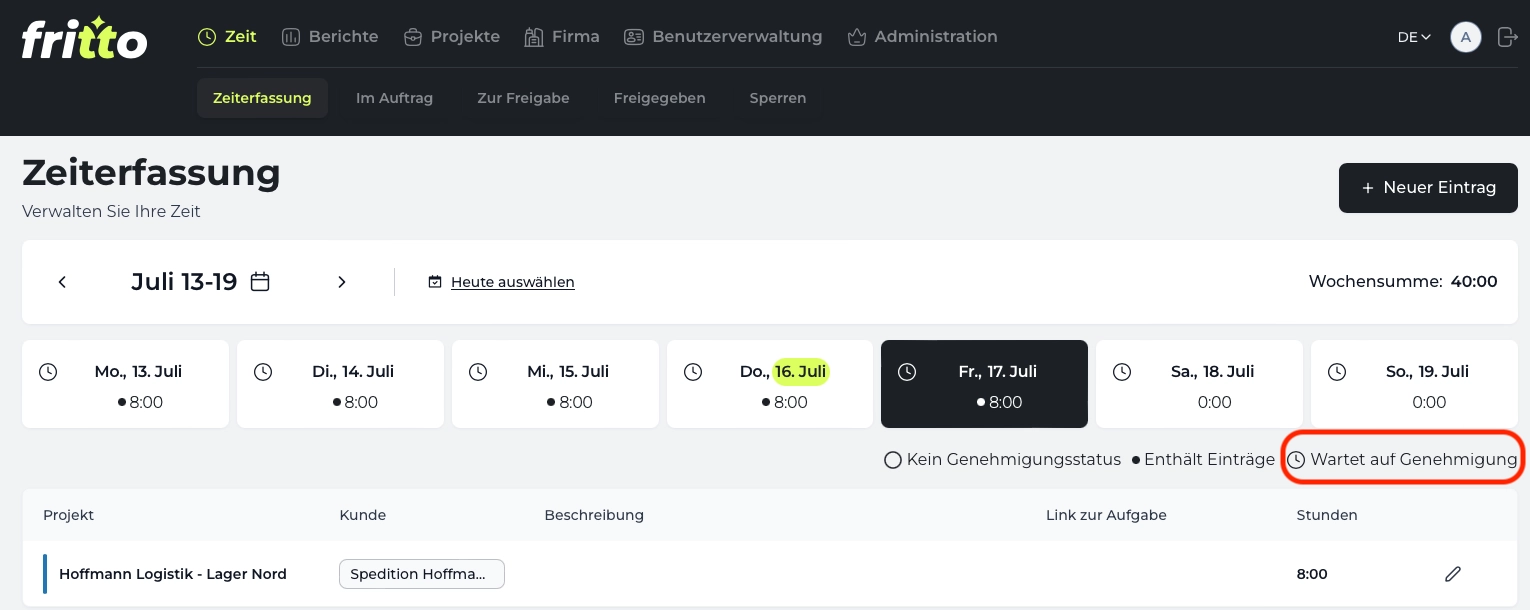Open the Projekte menu
1530x610 pixels.
tap(451, 37)
